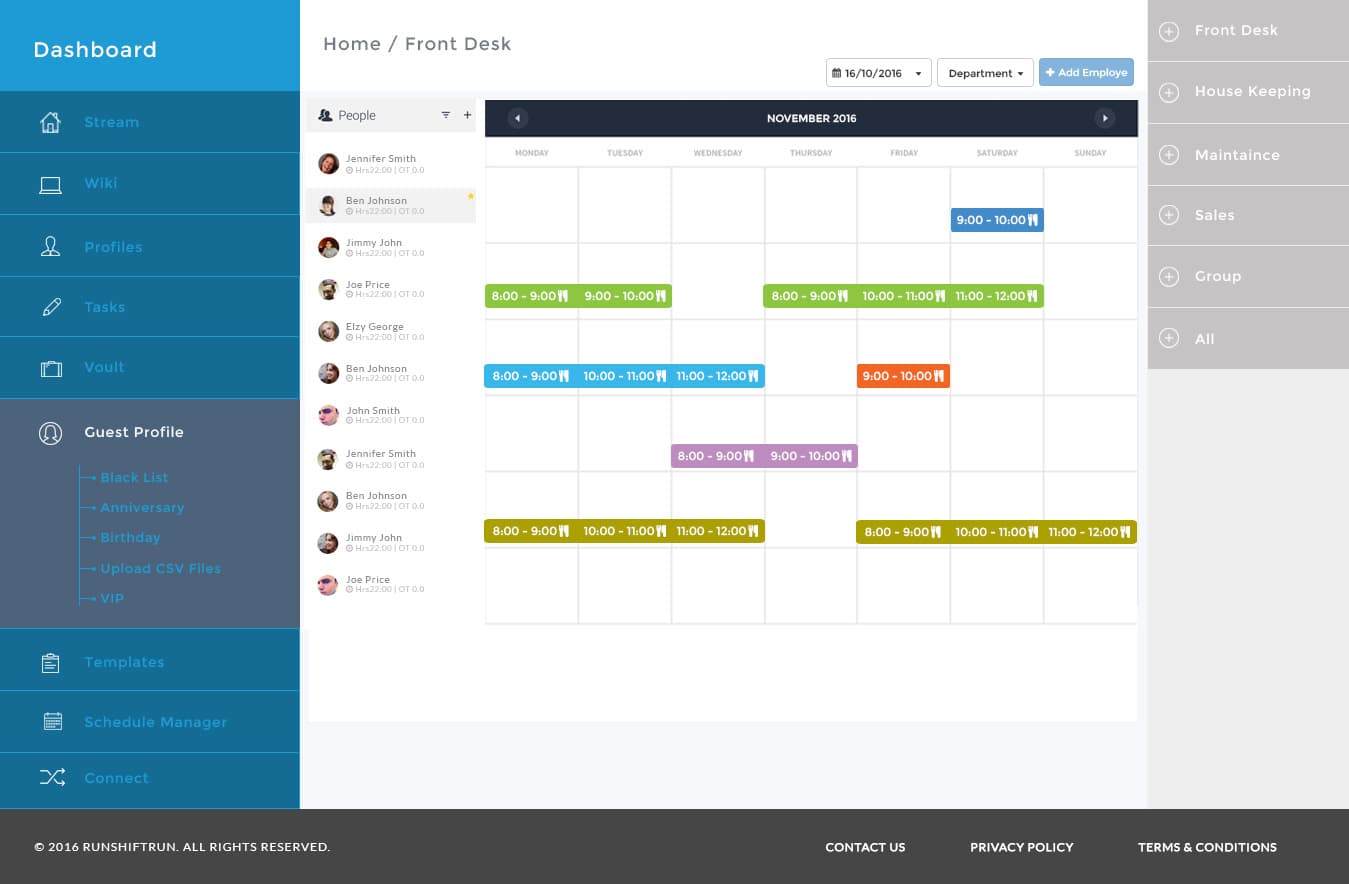Click the Add Employe button
Image resolution: width=1349 pixels, height=884 pixels.
(x=1086, y=72)
